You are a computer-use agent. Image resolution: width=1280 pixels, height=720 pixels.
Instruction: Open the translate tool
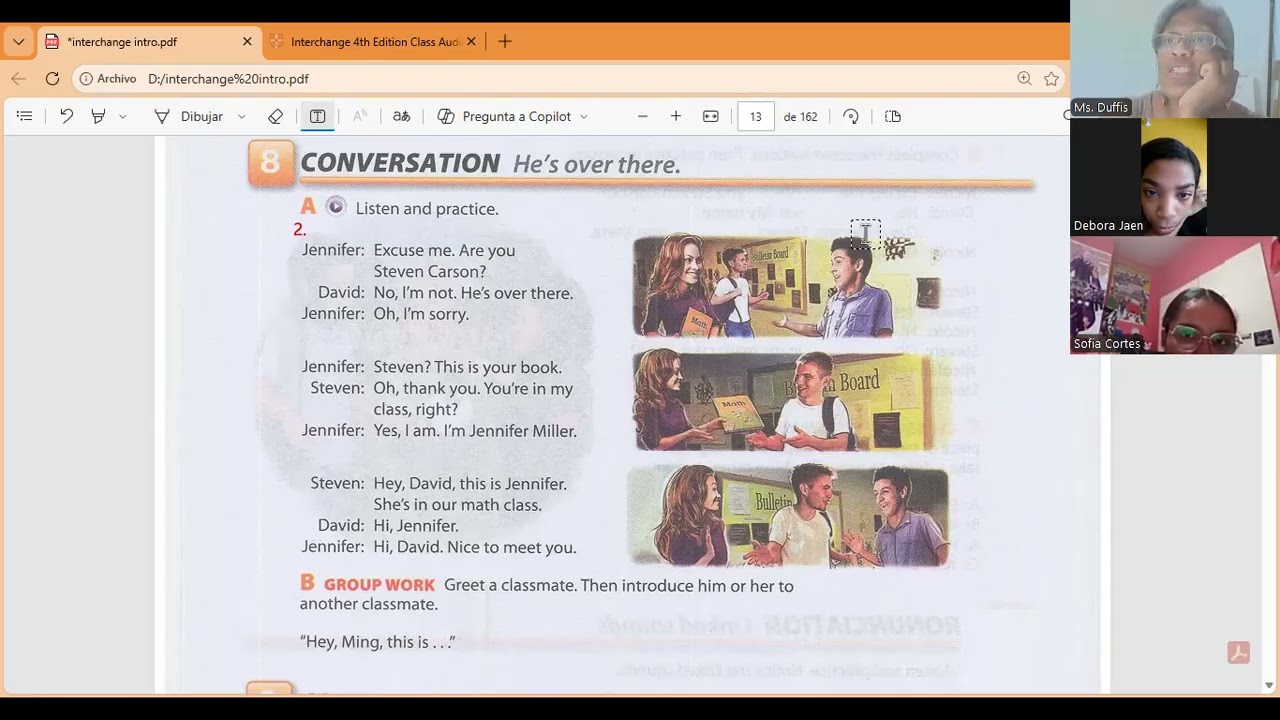click(x=401, y=116)
